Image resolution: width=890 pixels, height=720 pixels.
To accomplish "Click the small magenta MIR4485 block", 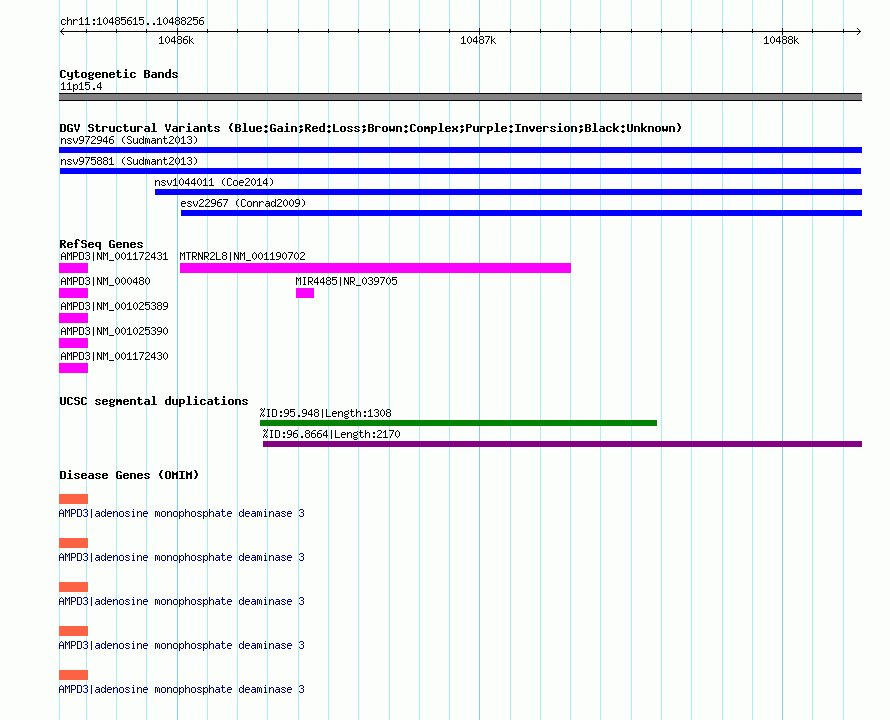I will pos(305,293).
